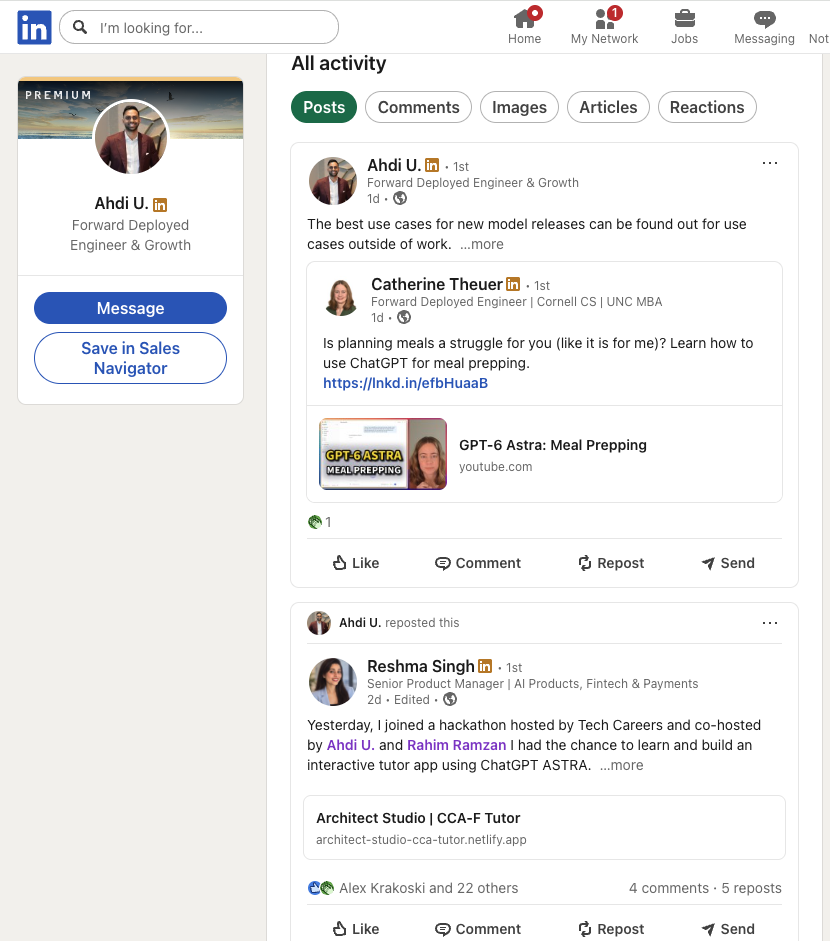Click globe icon on Reshma Singh's post
The image size is (830, 941).
(x=450, y=699)
